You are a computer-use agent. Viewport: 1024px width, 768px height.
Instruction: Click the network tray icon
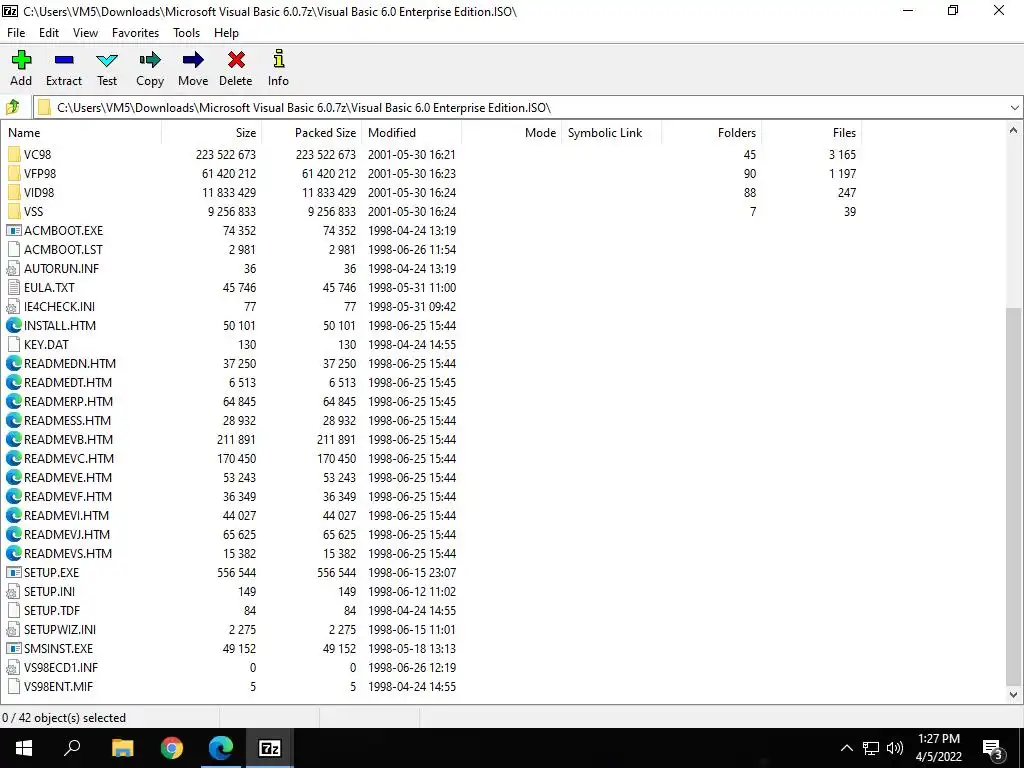coord(871,748)
